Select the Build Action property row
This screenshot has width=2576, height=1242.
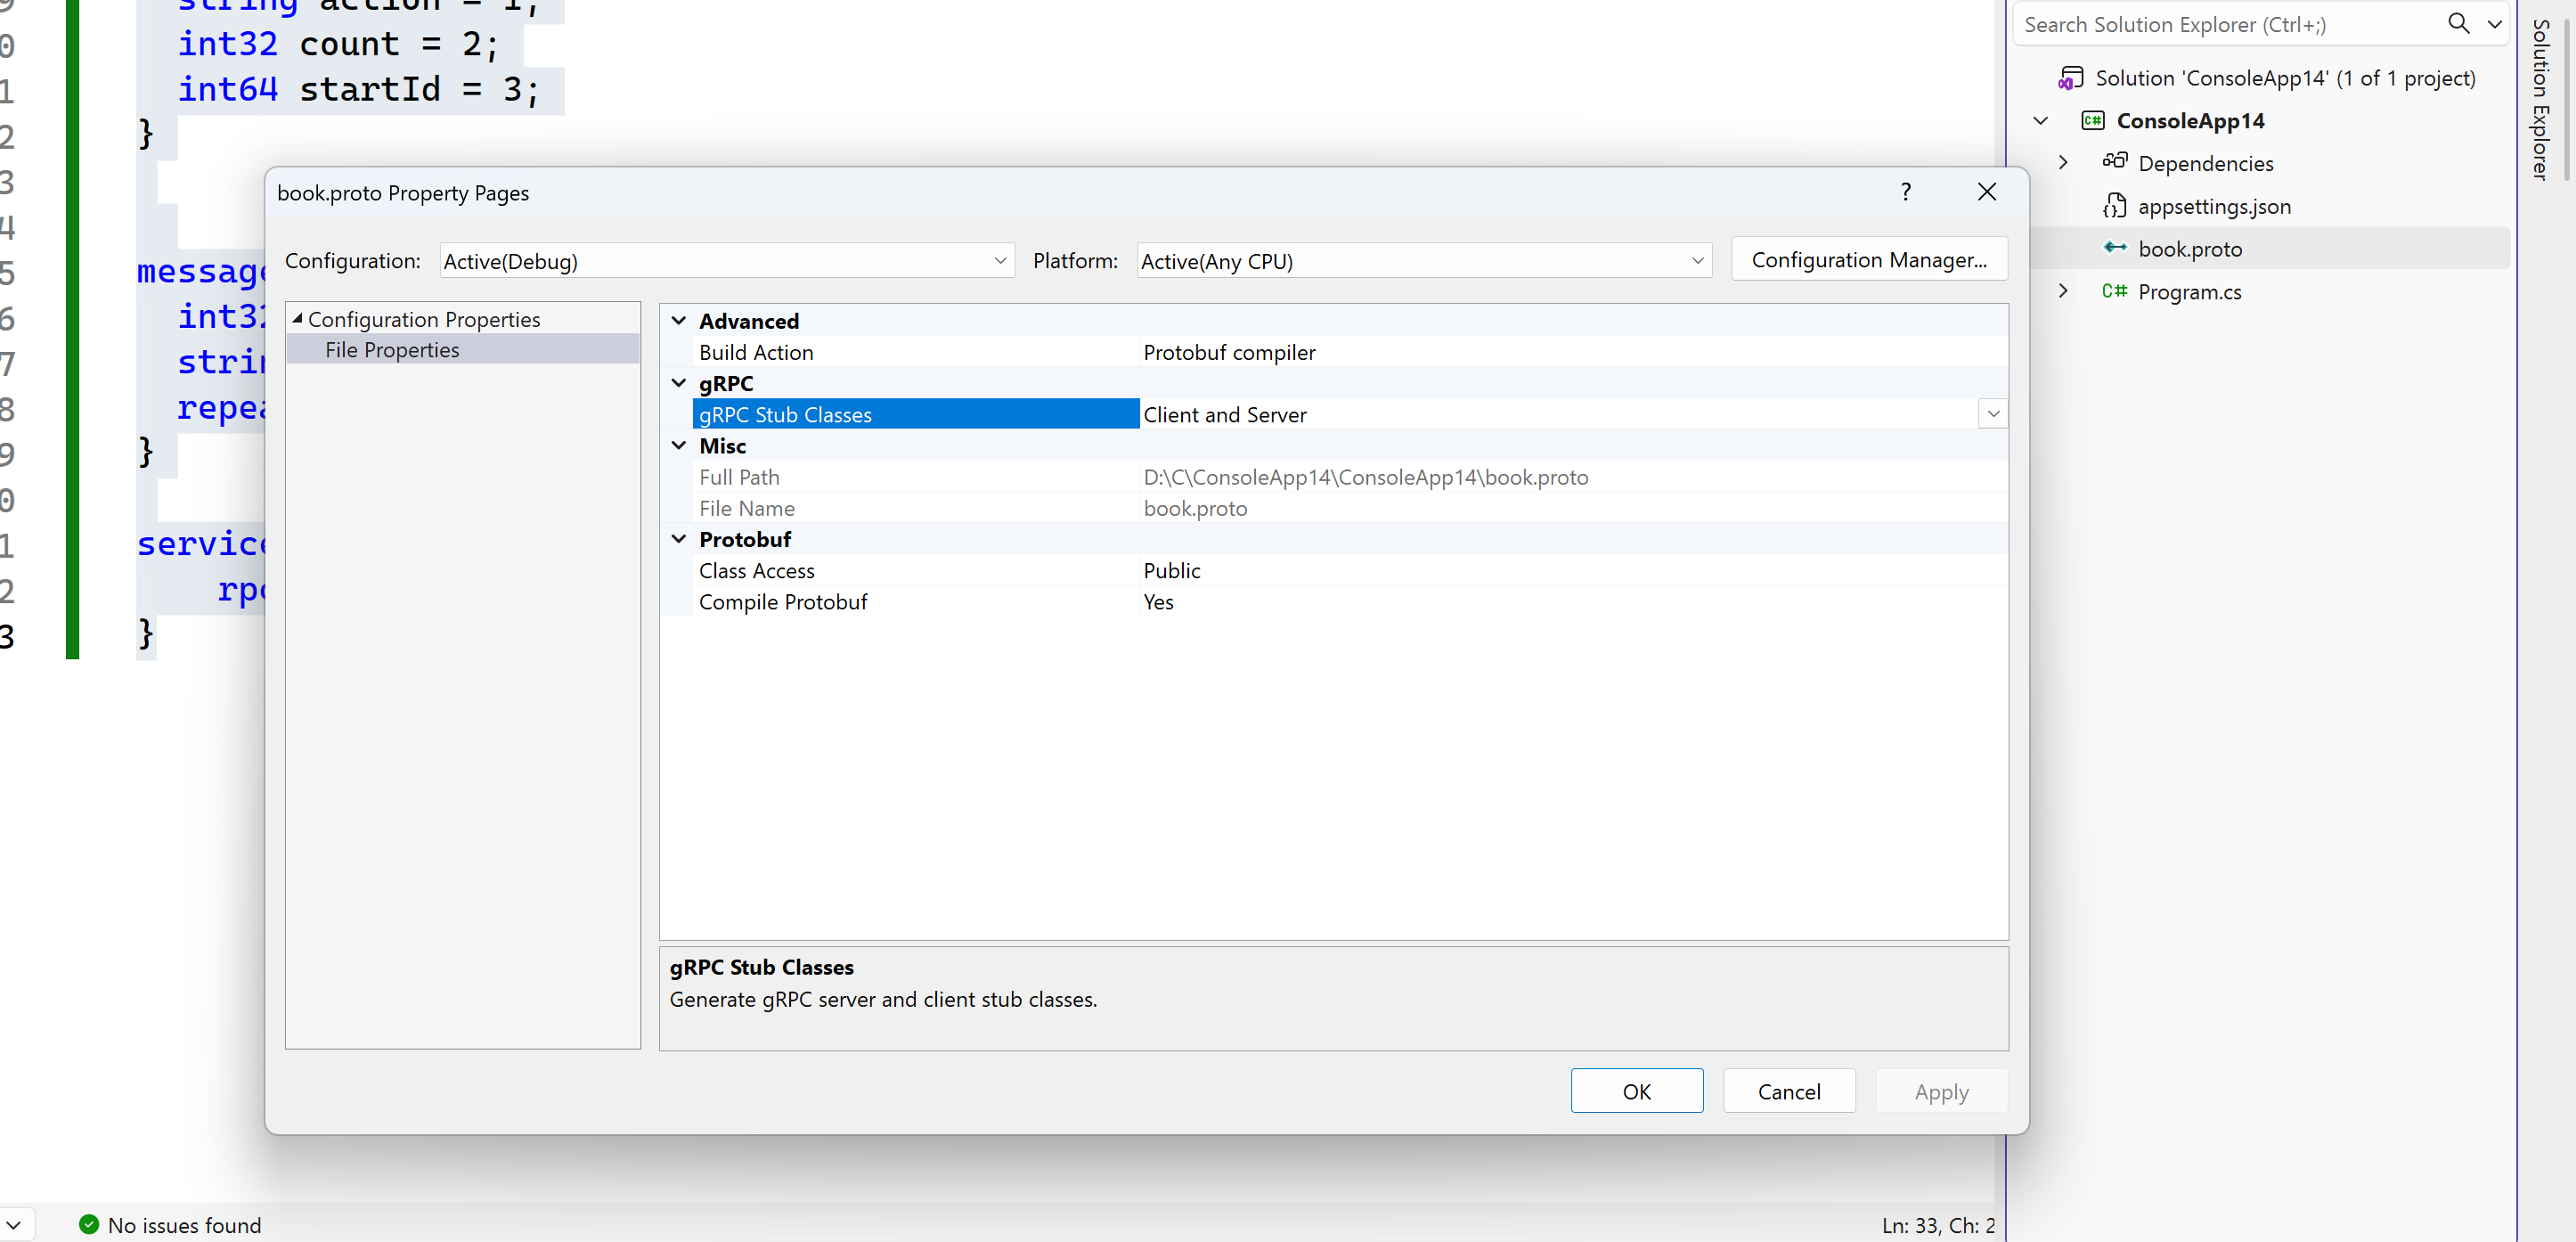pyautogui.click(x=1349, y=352)
